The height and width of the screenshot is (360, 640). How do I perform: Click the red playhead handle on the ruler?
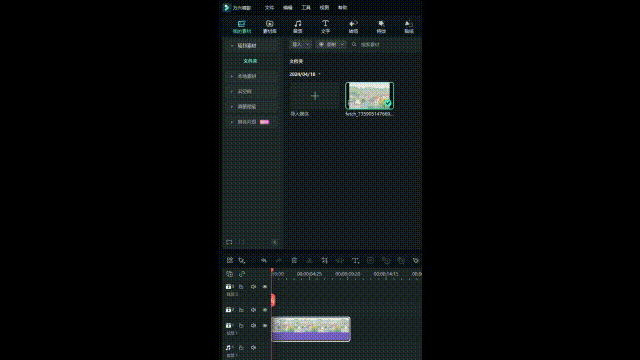pos(272,270)
